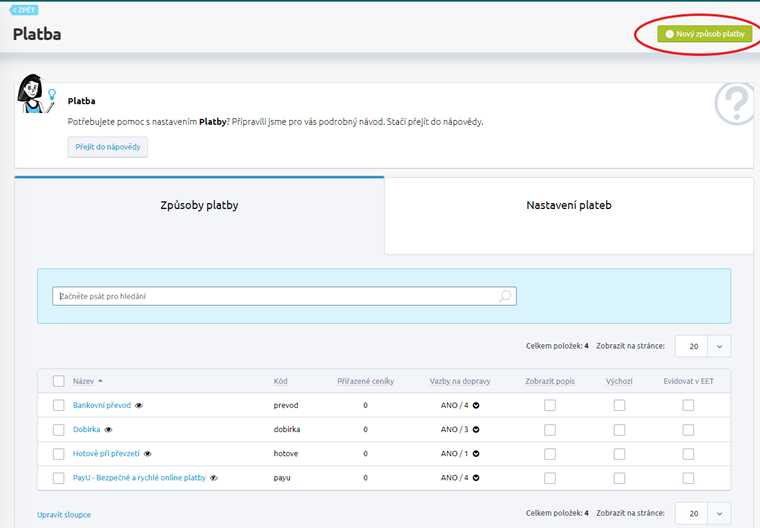This screenshot has width=760, height=528.
Task: Select the Dobírka row checkbox
Action: [x=59, y=430]
